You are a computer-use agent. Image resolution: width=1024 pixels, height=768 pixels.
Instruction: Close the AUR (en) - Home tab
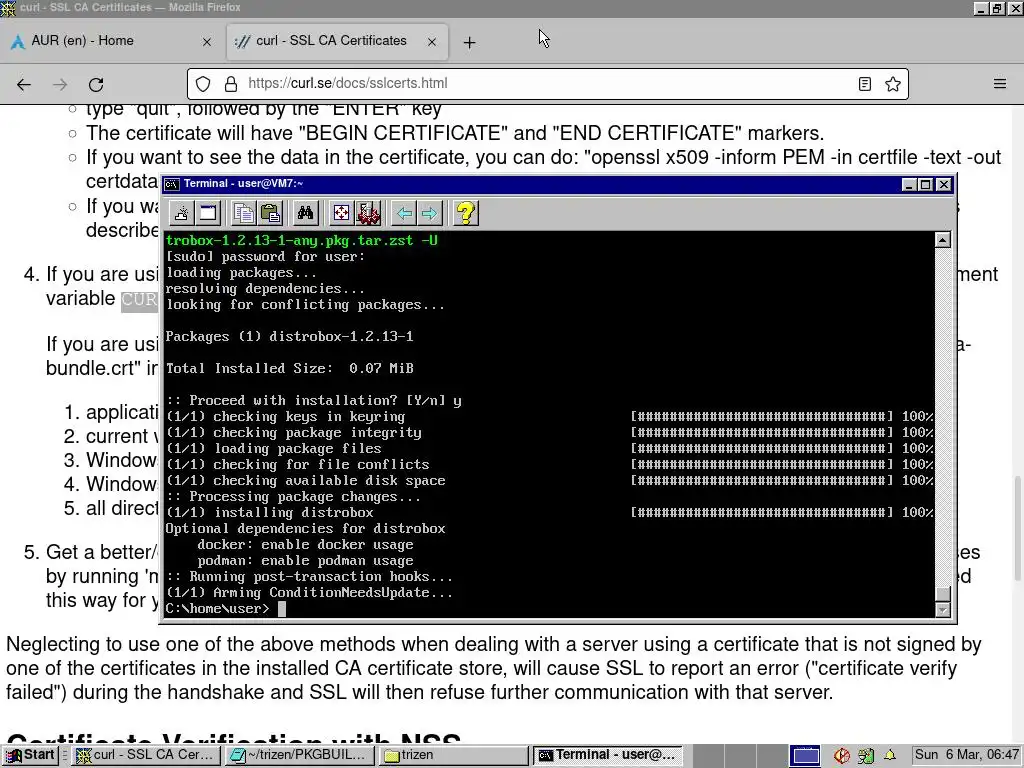point(207,42)
